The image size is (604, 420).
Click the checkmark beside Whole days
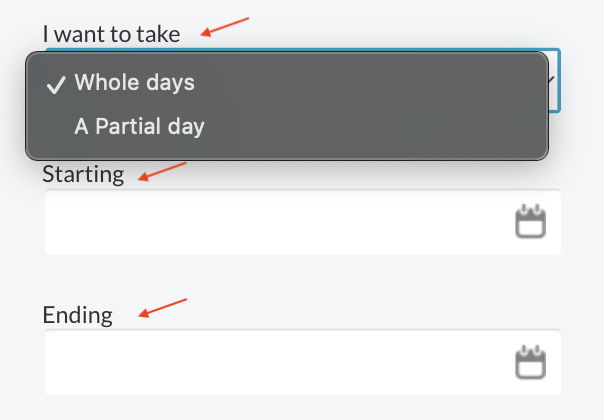(56, 84)
